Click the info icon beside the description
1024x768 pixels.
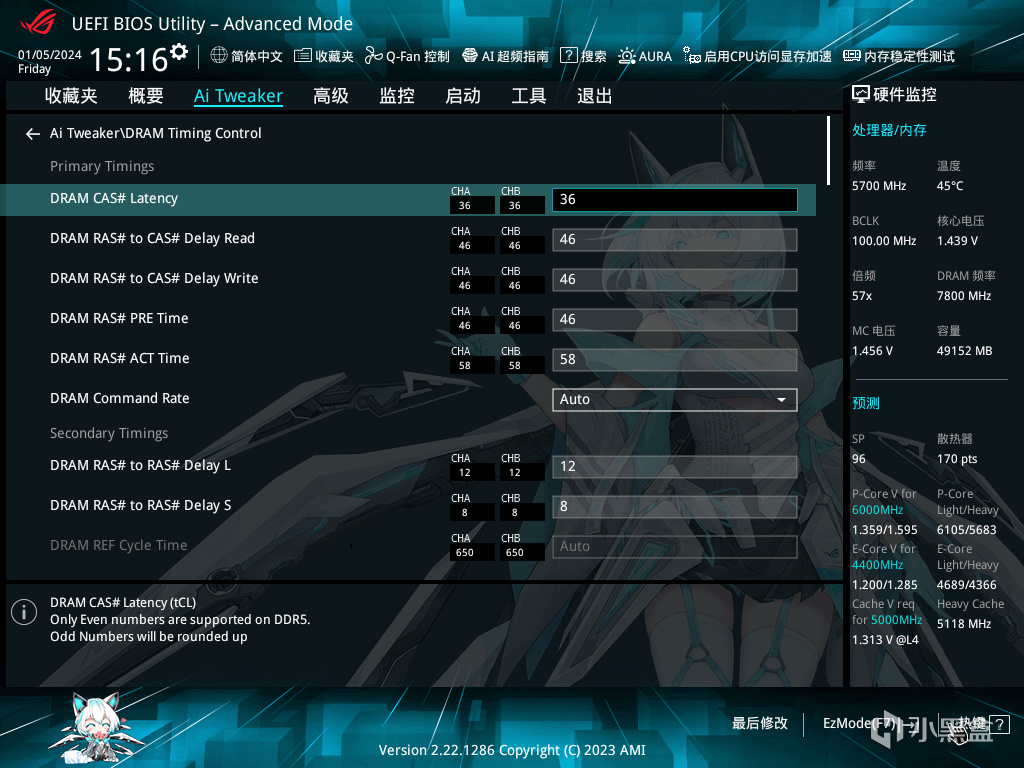[x=24, y=612]
